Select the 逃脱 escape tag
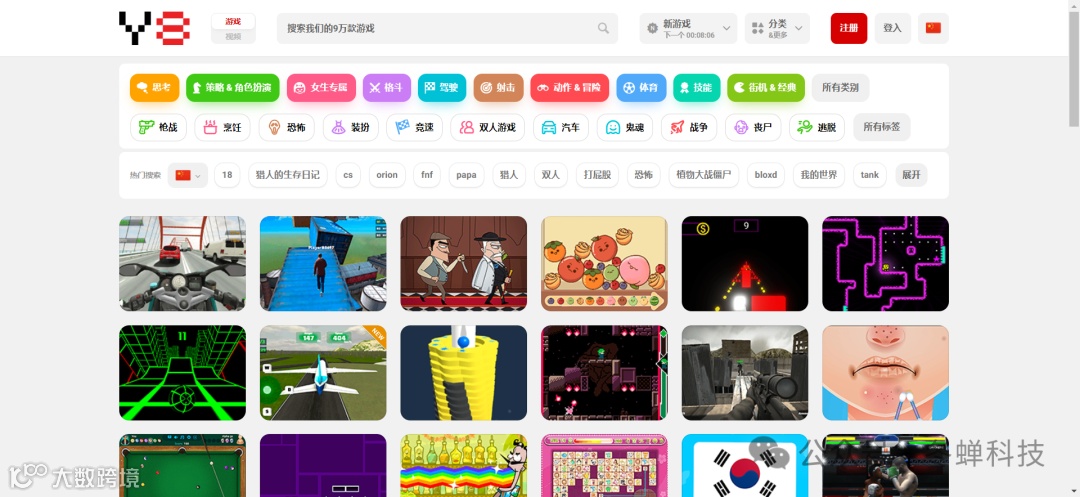Viewport: 1080px width, 497px height. (x=817, y=127)
